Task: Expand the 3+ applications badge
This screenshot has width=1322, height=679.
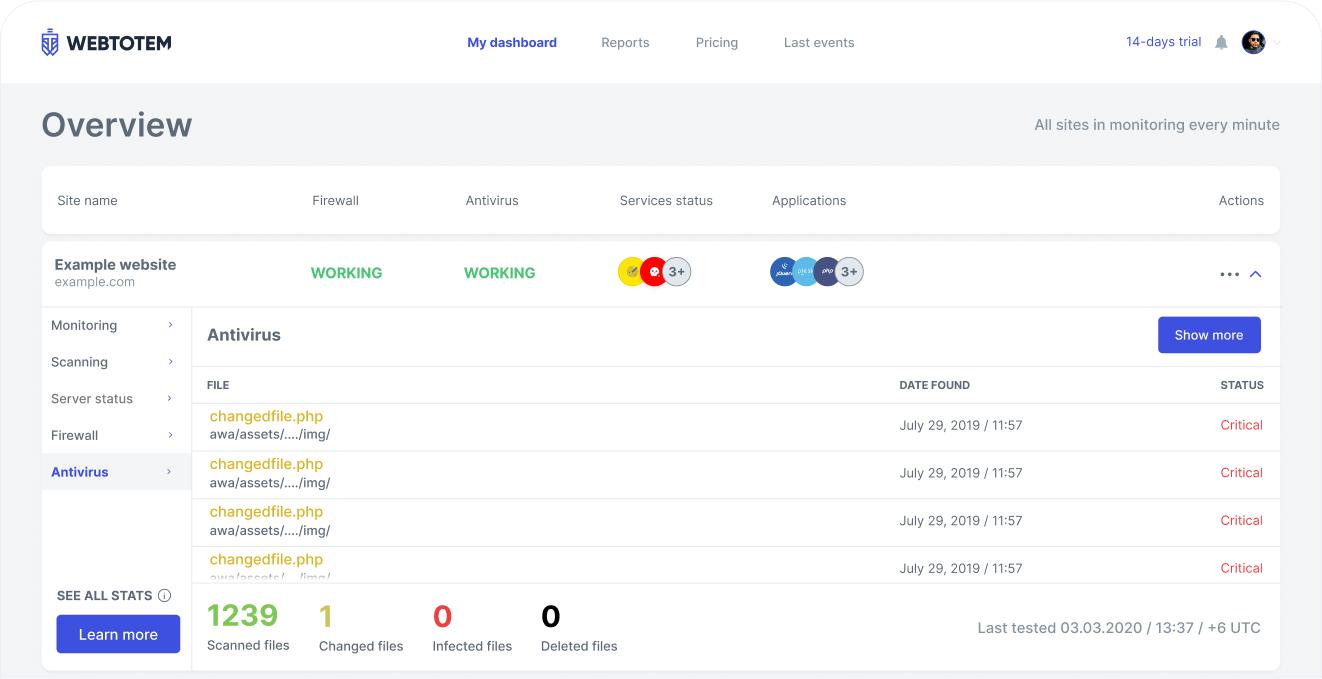Action: click(x=849, y=272)
